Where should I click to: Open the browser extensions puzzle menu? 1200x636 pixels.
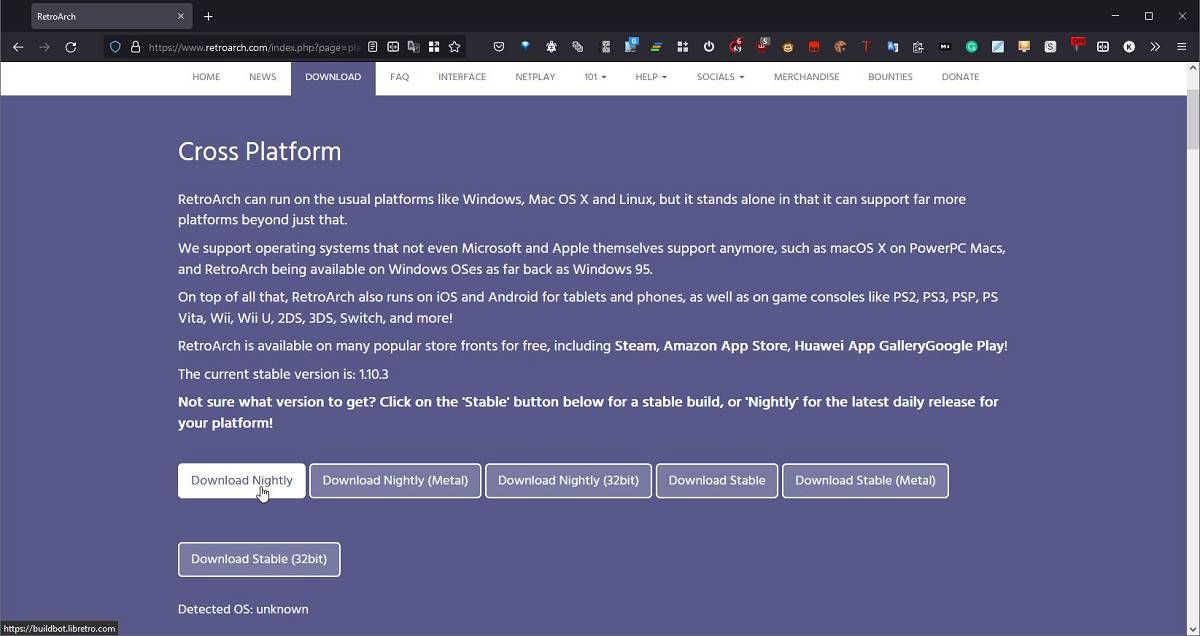(x=683, y=46)
